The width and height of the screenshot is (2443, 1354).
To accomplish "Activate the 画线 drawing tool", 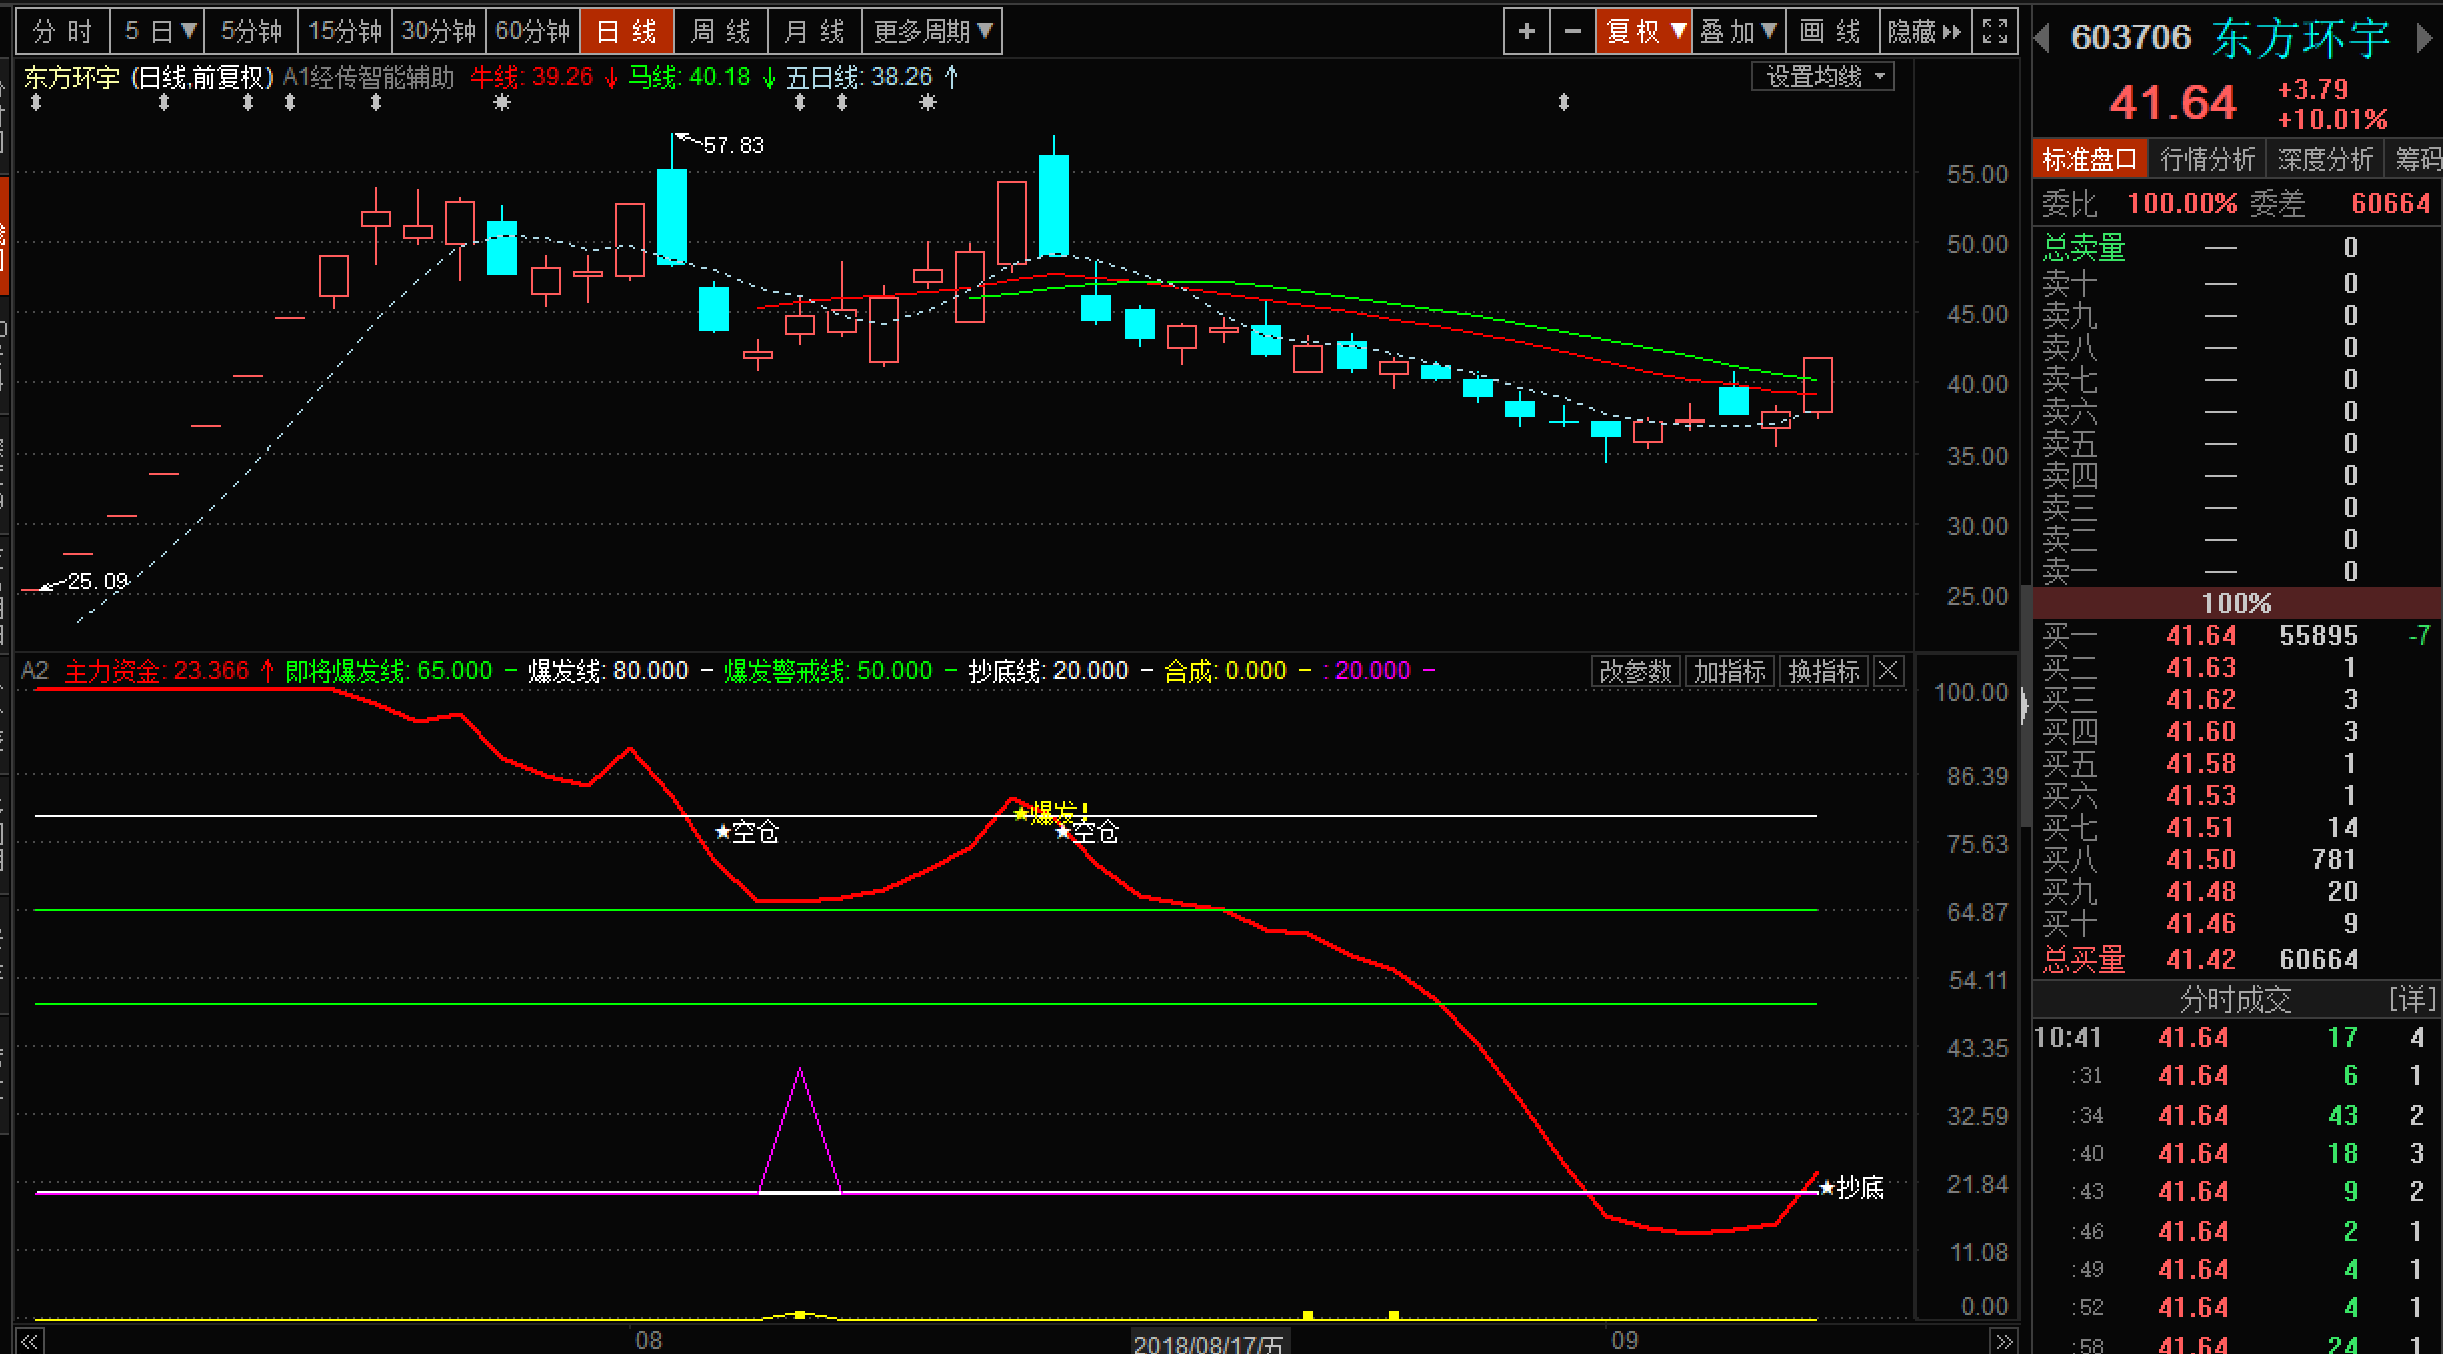I will point(1832,32).
